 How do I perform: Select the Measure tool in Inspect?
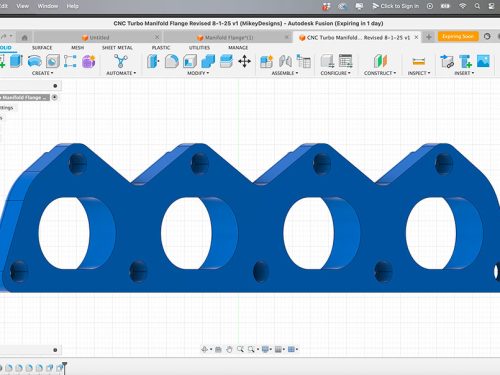419,61
